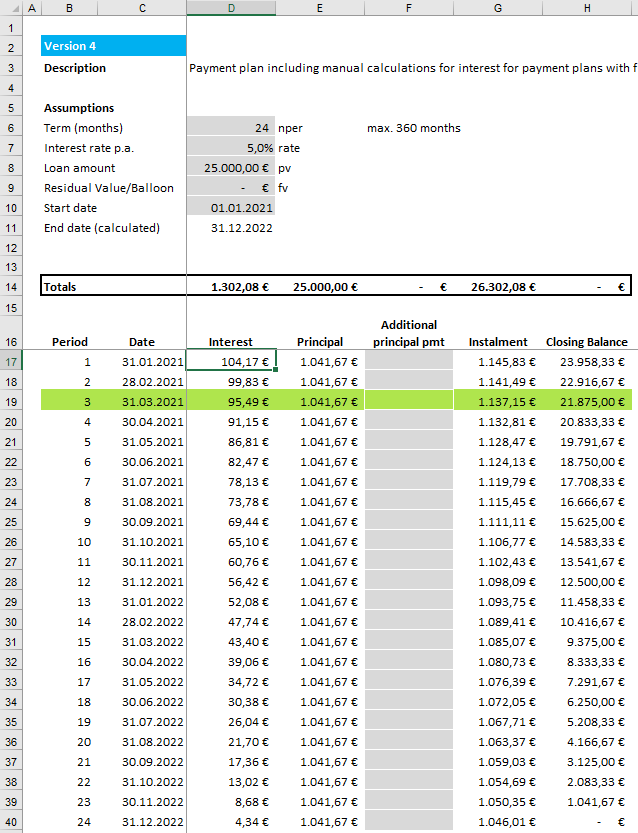Select the interest rate cell showing 5,0%
The height and width of the screenshot is (833, 638).
pos(231,147)
